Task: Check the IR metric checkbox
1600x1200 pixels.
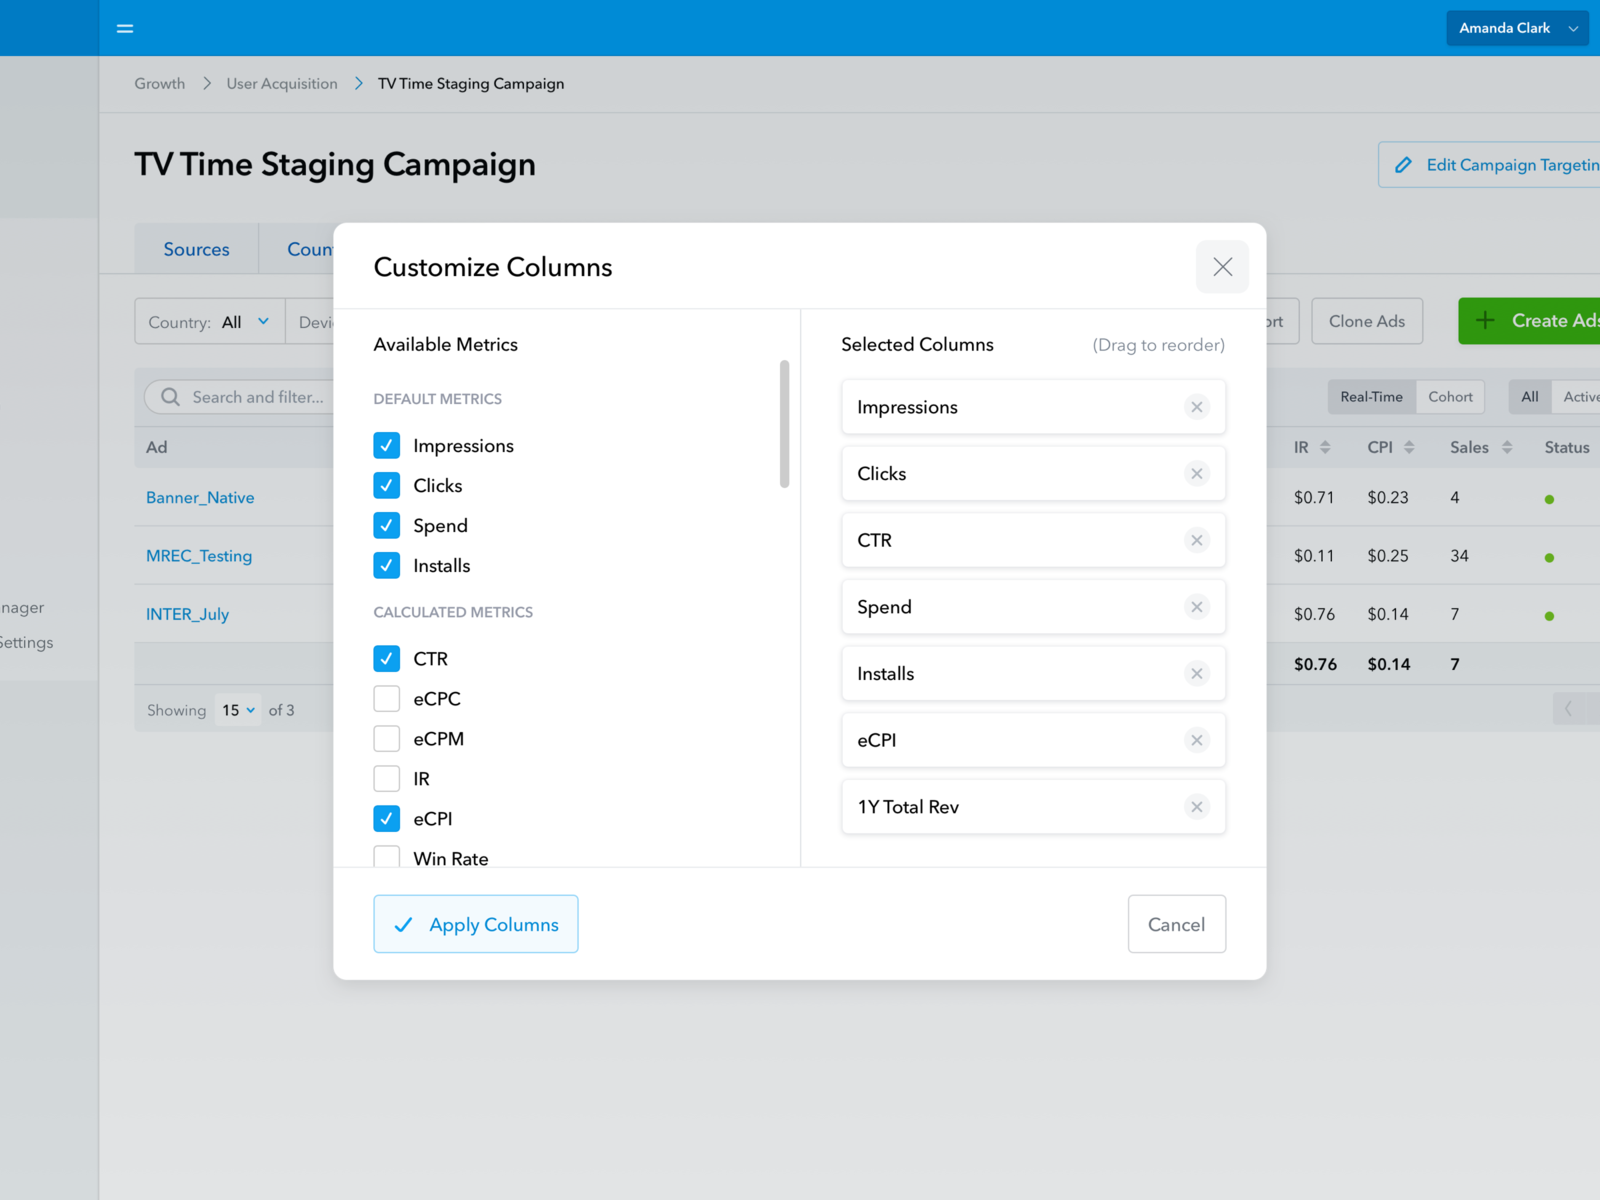Action: tap(387, 779)
